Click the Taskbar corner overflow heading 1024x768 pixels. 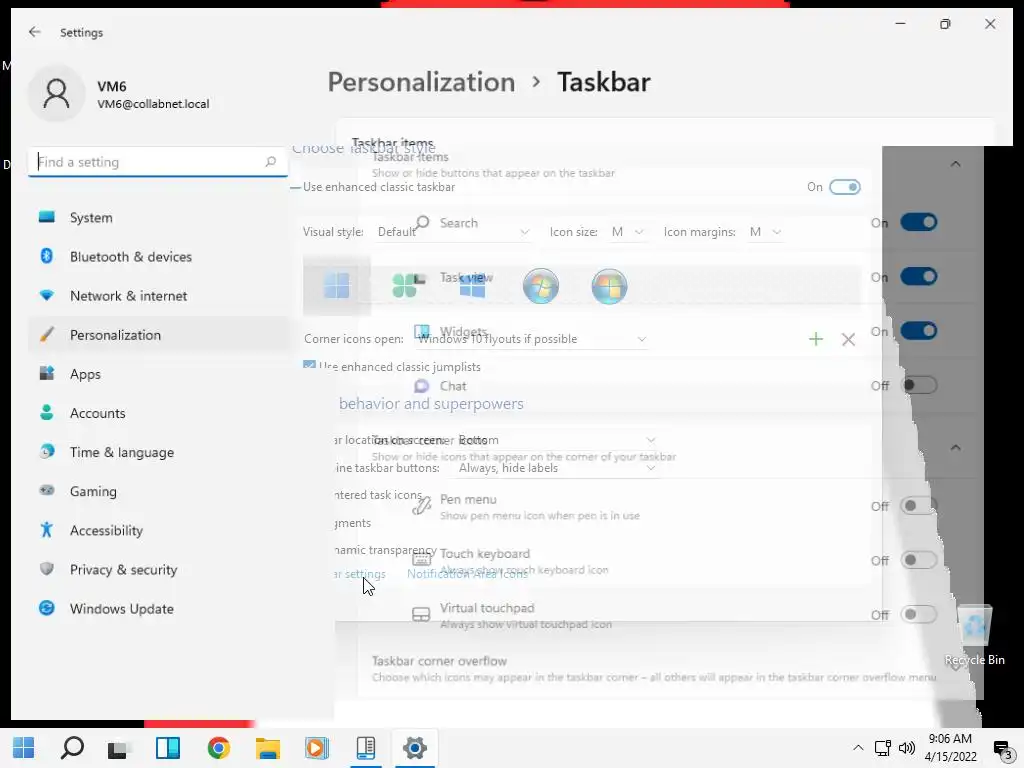tap(439, 661)
